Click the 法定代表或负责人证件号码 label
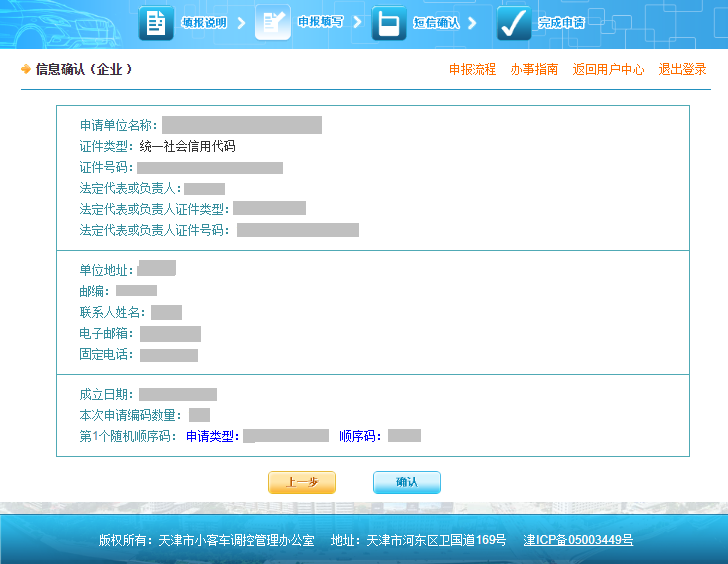The image size is (728, 564). click(155, 230)
